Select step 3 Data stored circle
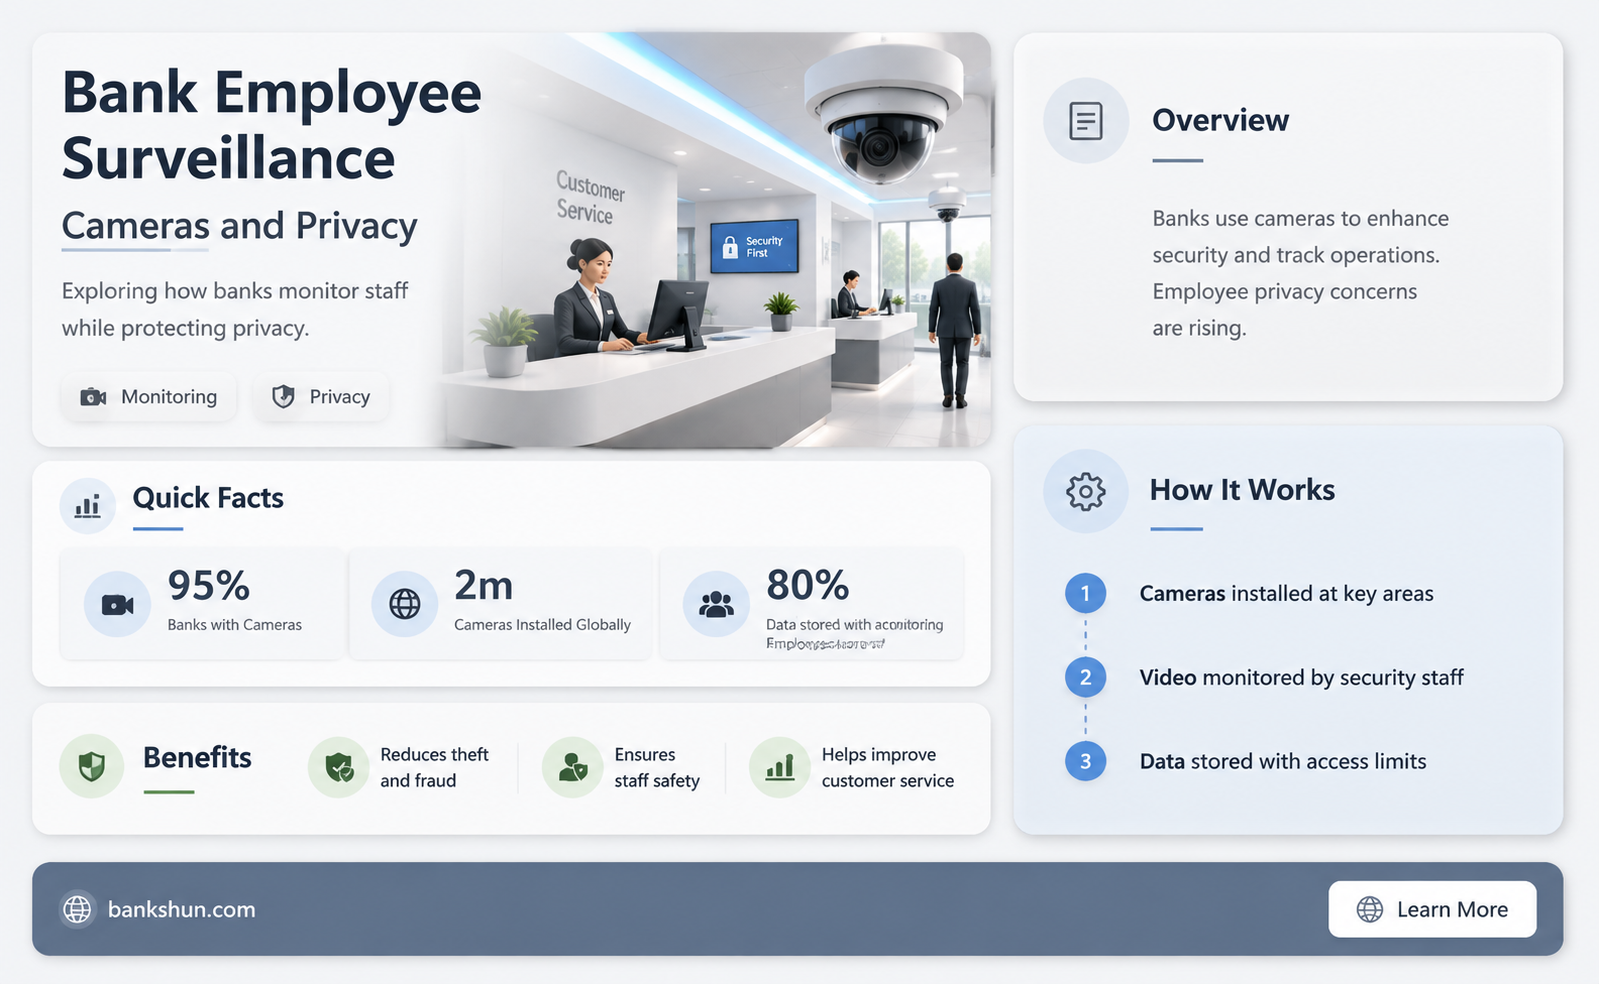This screenshot has height=984, width=1599. point(1085,761)
